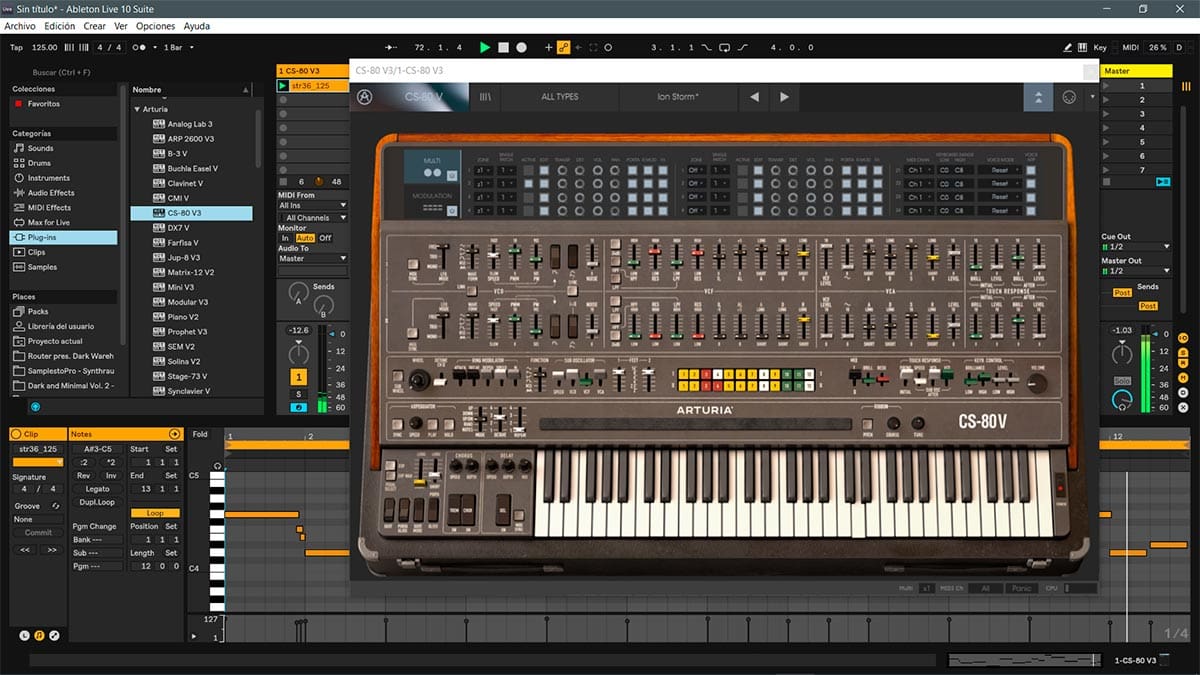The width and height of the screenshot is (1200, 675).
Task: Toggle Fold in the MIDI editor
Action: (x=200, y=434)
